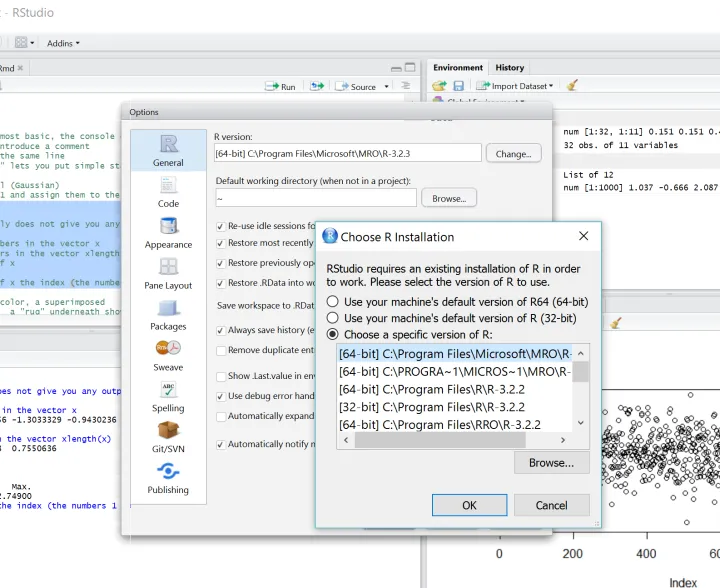Click the vertical scrollbar thumb in R versions list

click(581, 372)
